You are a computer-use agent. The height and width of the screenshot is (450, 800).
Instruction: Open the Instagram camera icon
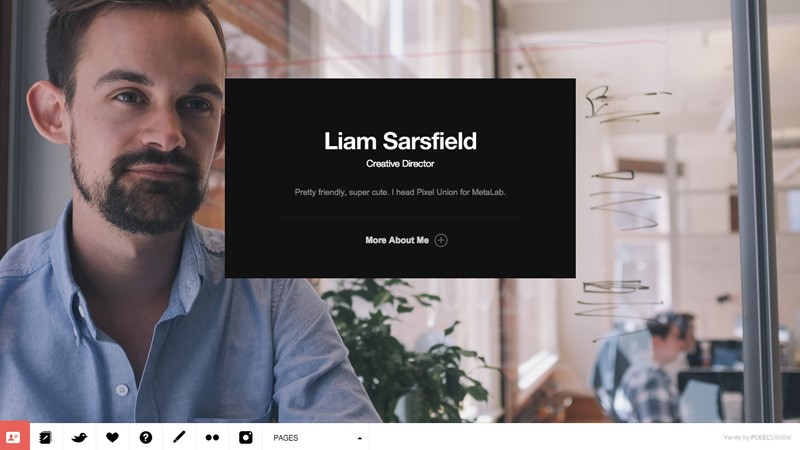click(x=245, y=437)
